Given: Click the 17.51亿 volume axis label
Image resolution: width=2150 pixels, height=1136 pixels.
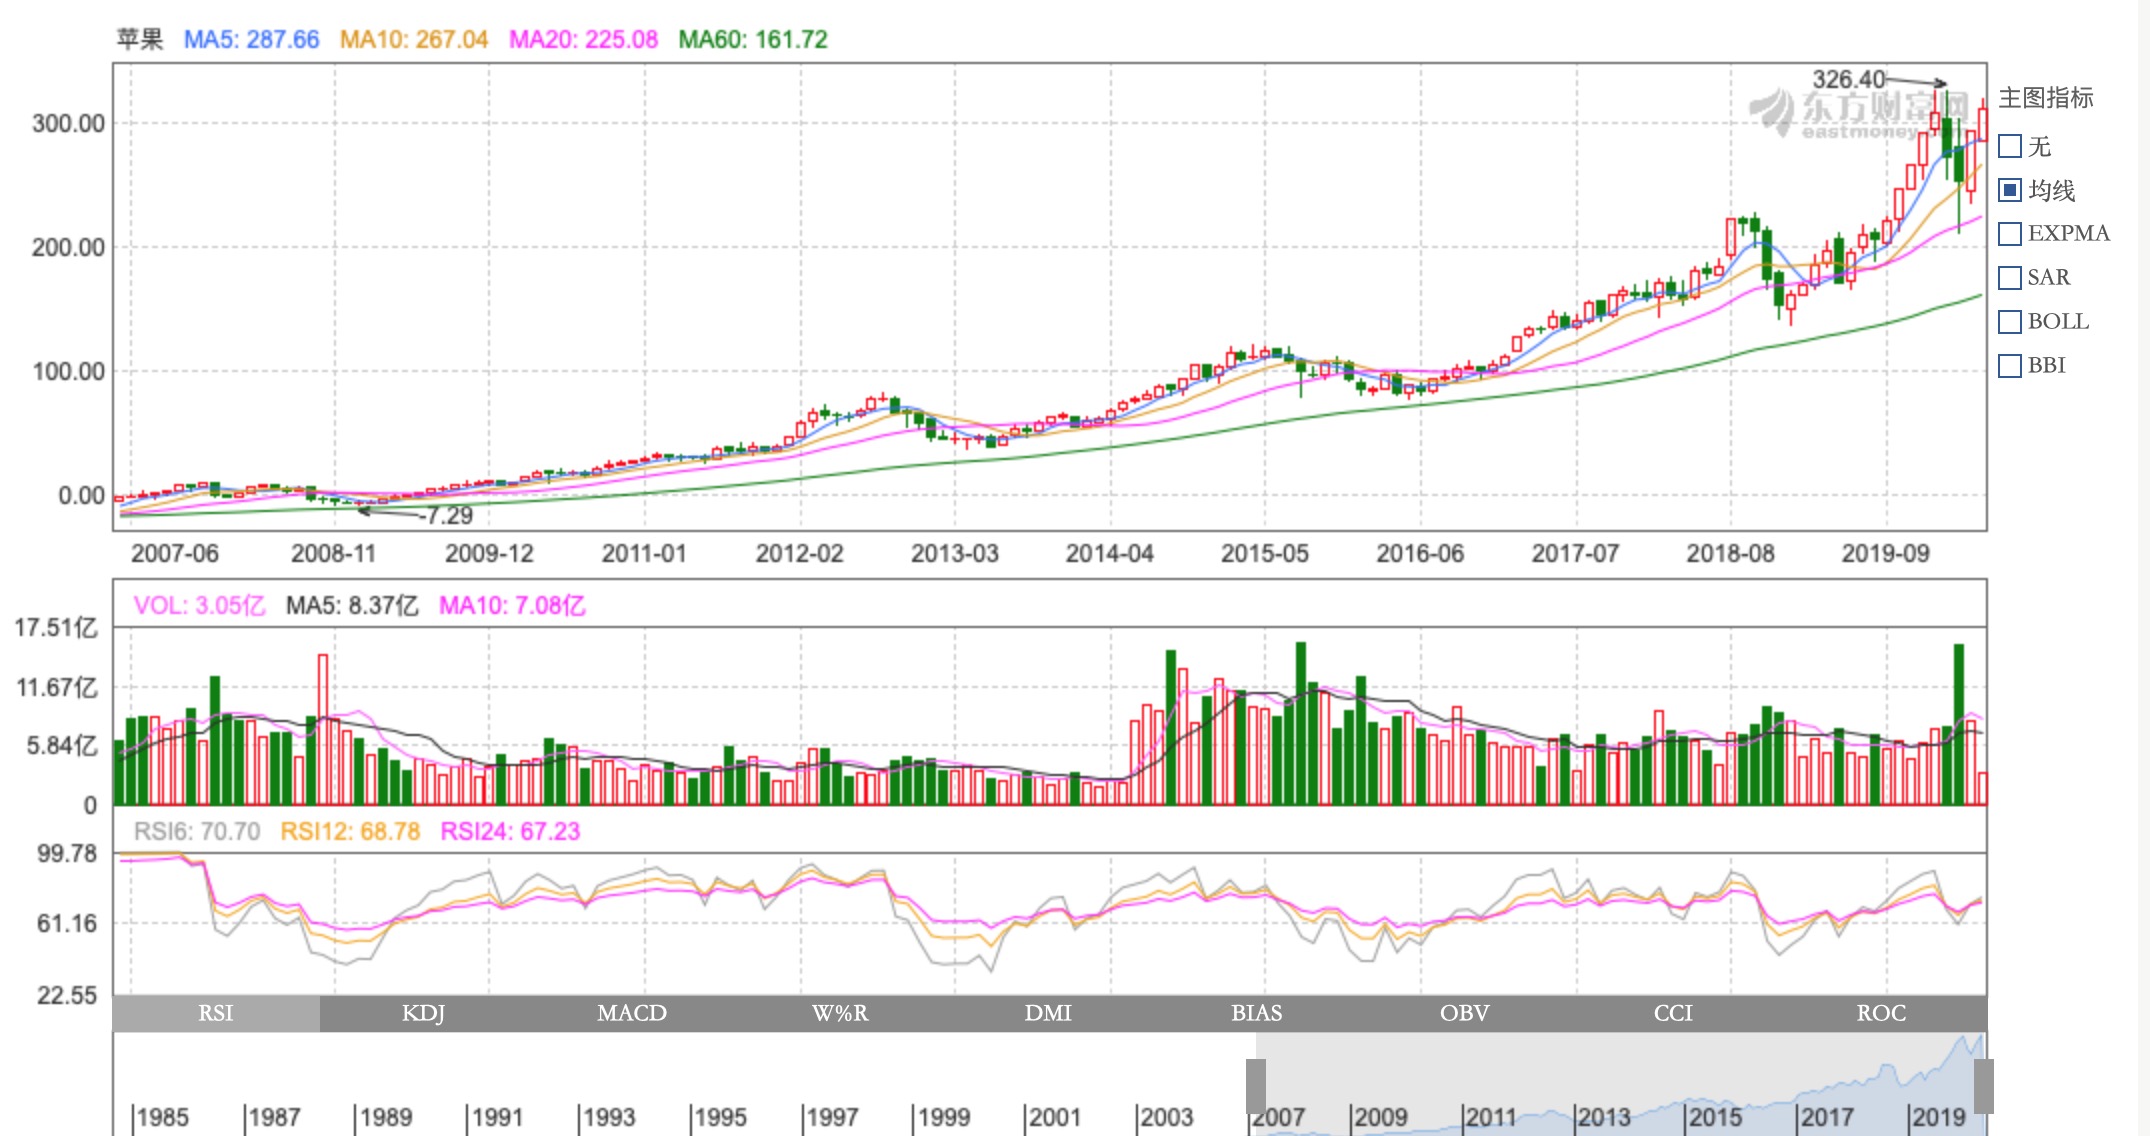Looking at the screenshot, I should [56, 627].
